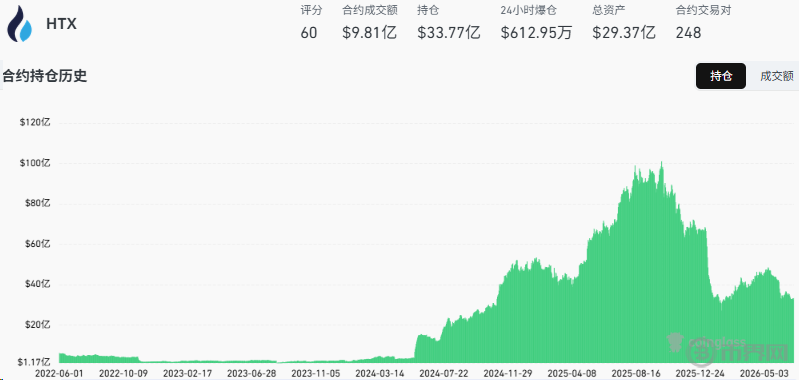Click the $40亿 y-axis label

pos(37,284)
